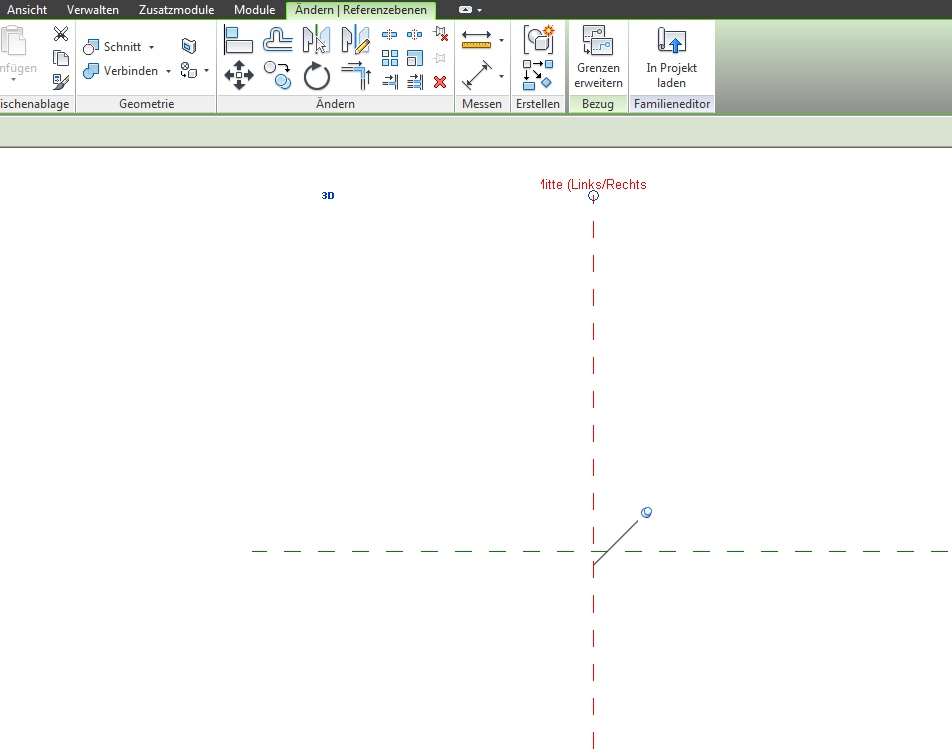Select the Aligned Dimension tool
Image resolution: width=952 pixels, height=749 pixels.
coord(477,75)
